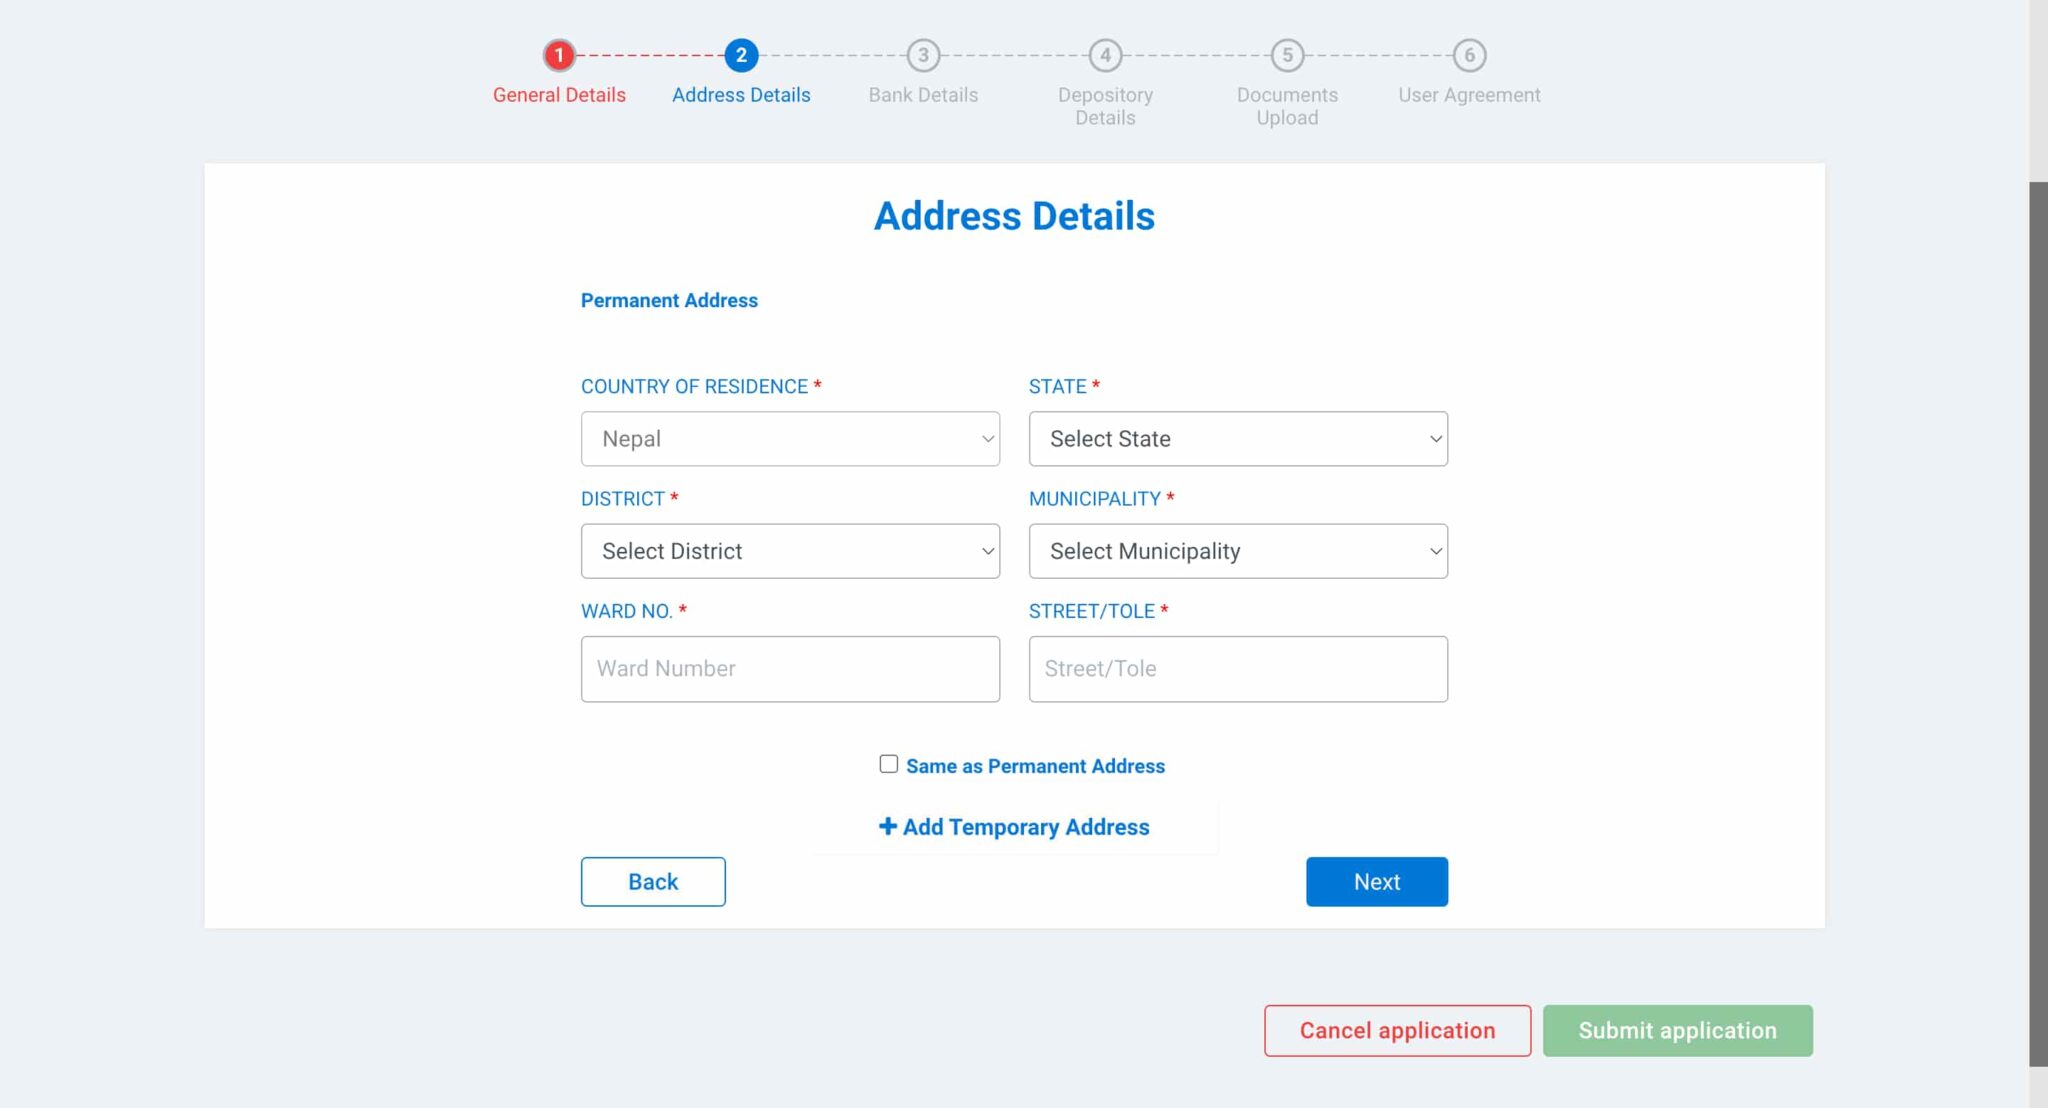Click the page vertical scrollbar thumb
The height and width of the screenshot is (1108, 2048).
(2038, 624)
